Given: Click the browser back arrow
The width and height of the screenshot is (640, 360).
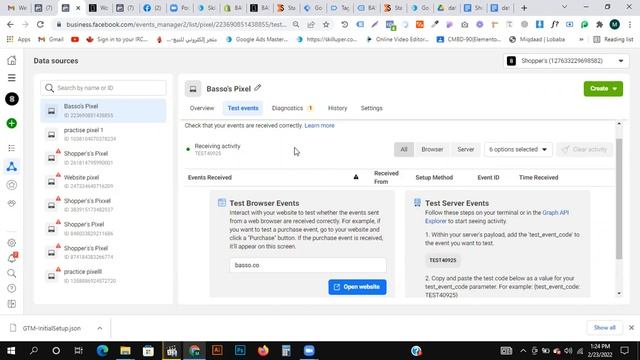Looking at the screenshot, I should 10,24.
